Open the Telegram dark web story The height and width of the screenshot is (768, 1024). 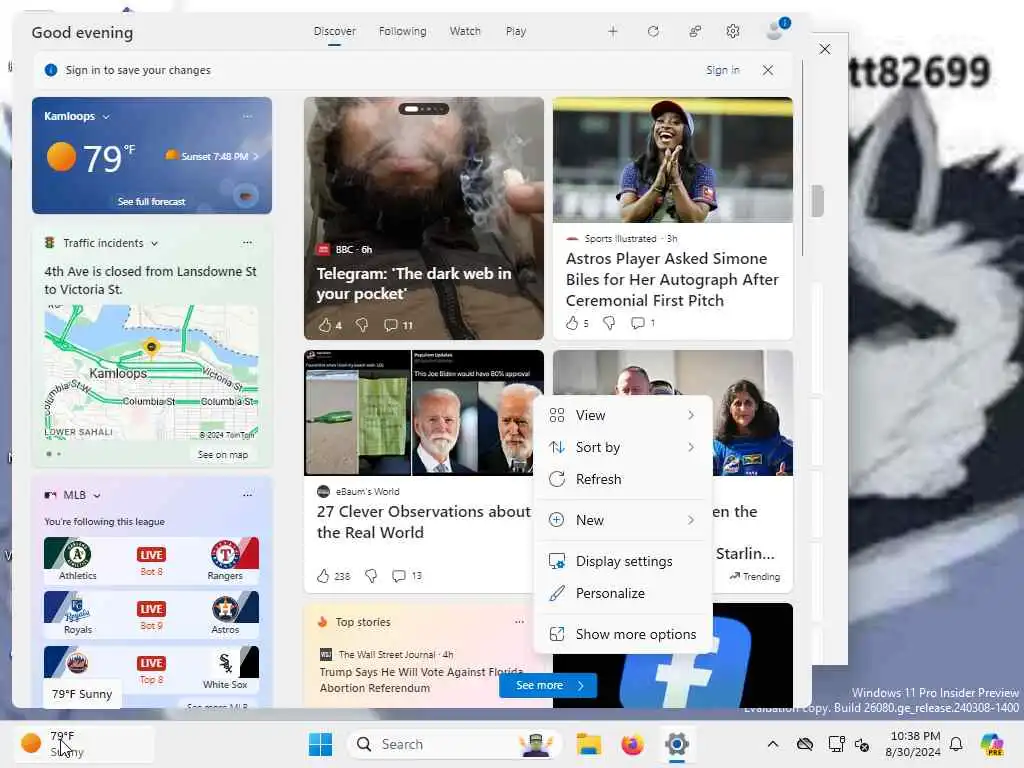pyautogui.click(x=414, y=283)
